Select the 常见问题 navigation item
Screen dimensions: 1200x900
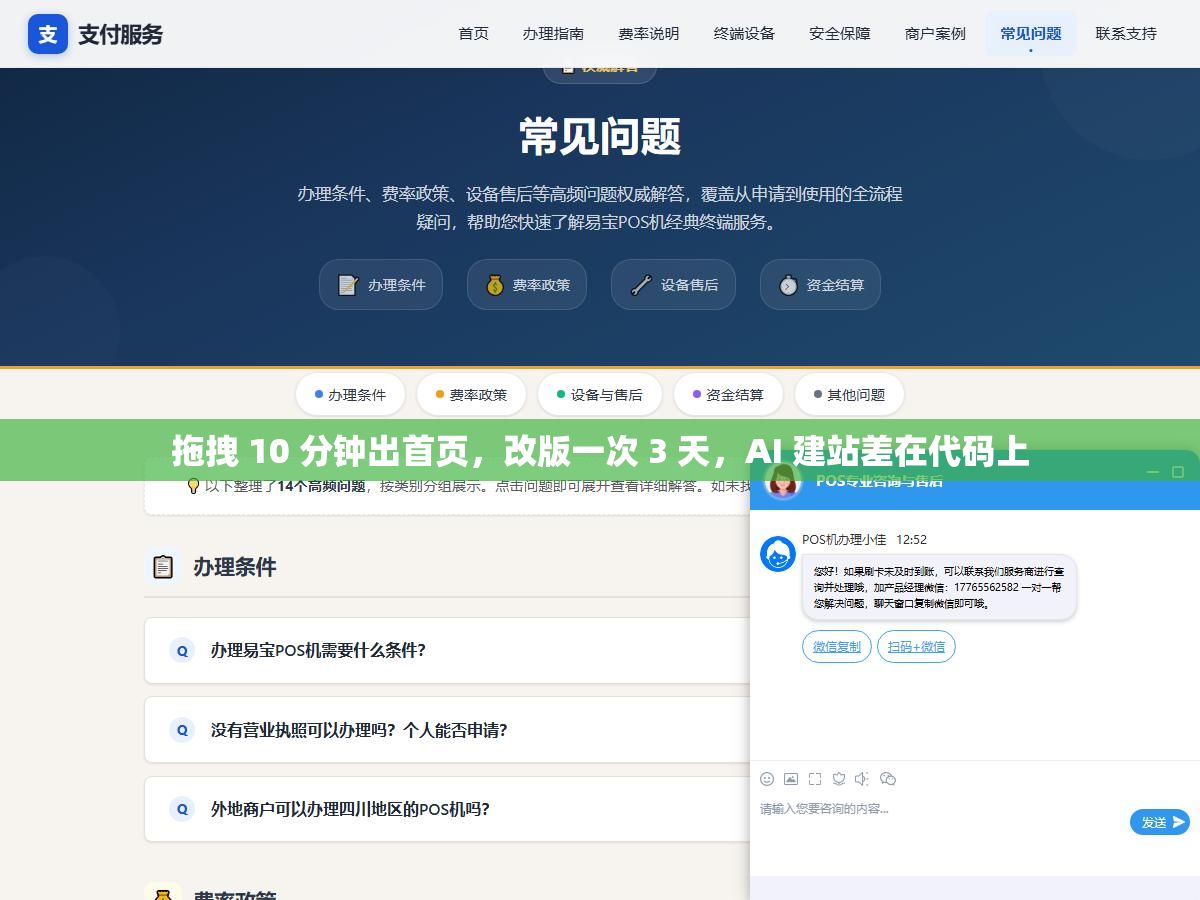[x=1031, y=34]
